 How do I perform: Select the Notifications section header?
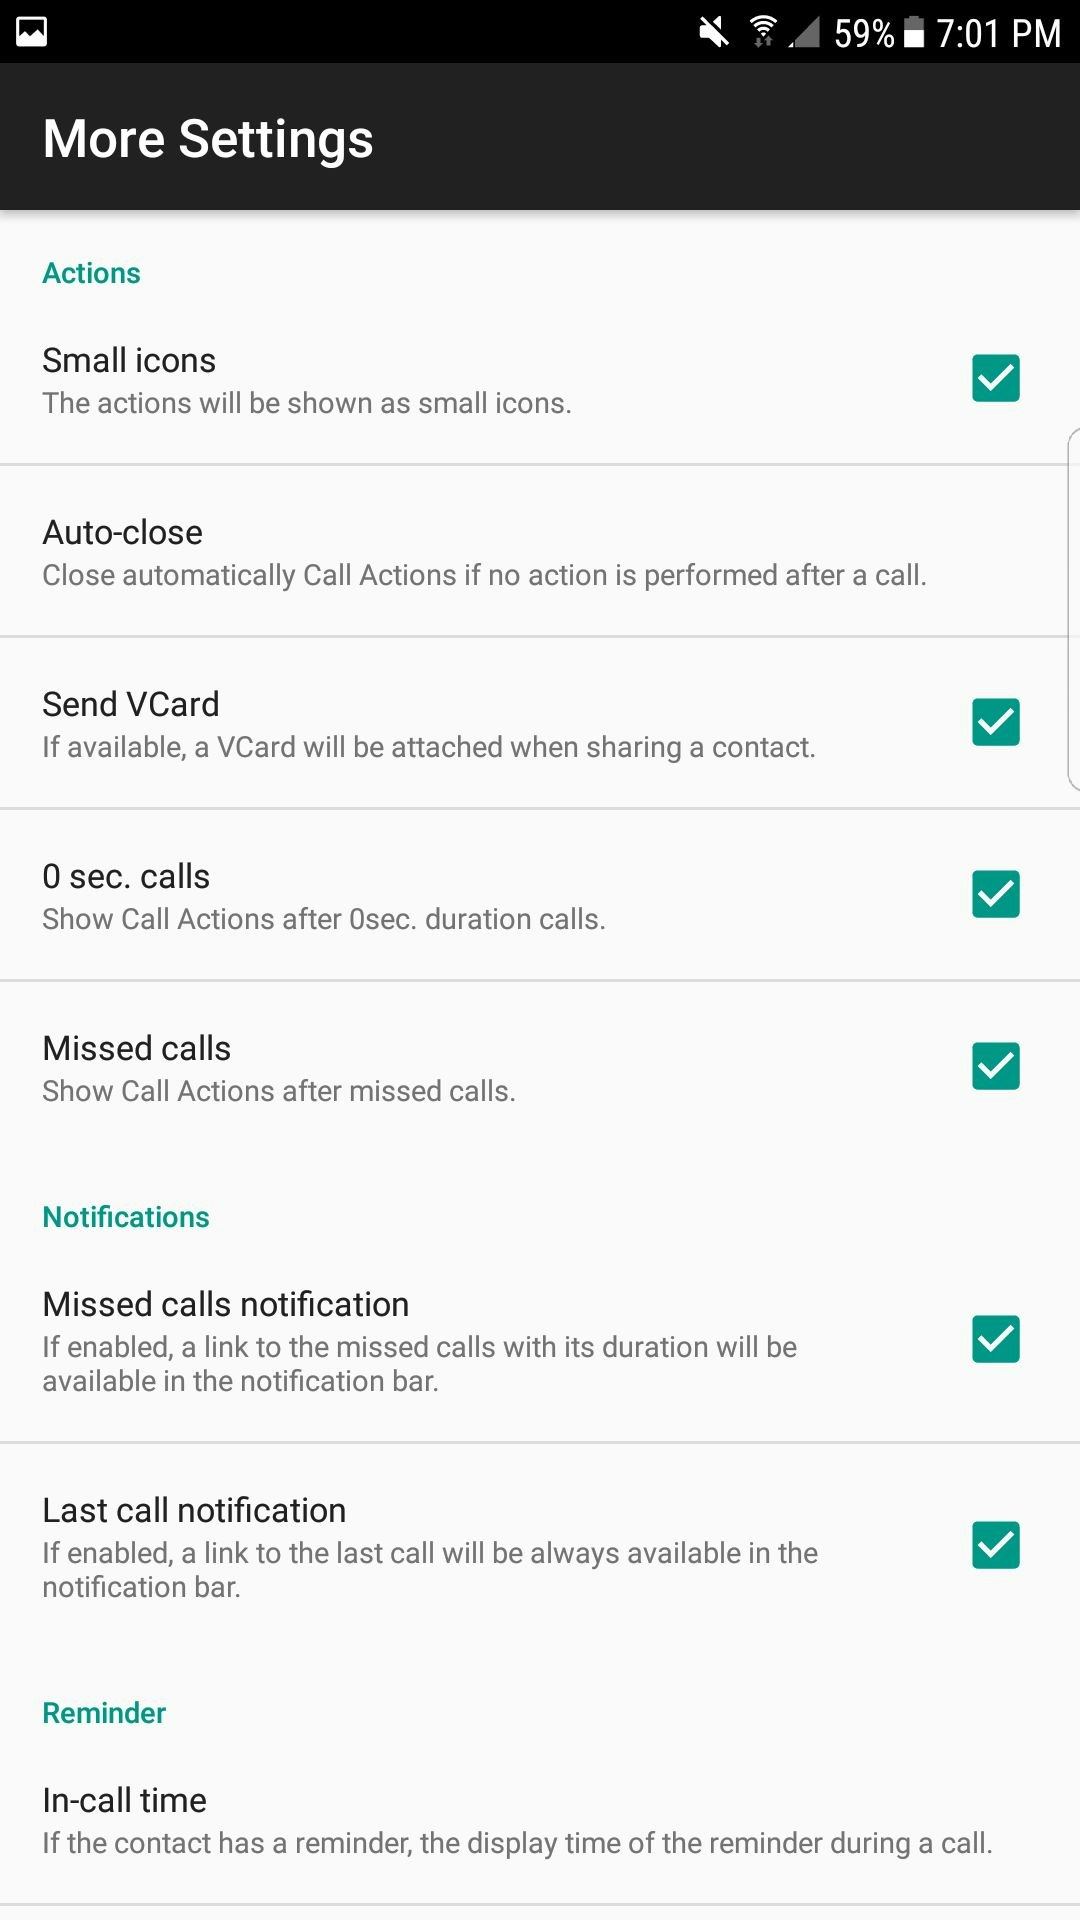point(124,1216)
